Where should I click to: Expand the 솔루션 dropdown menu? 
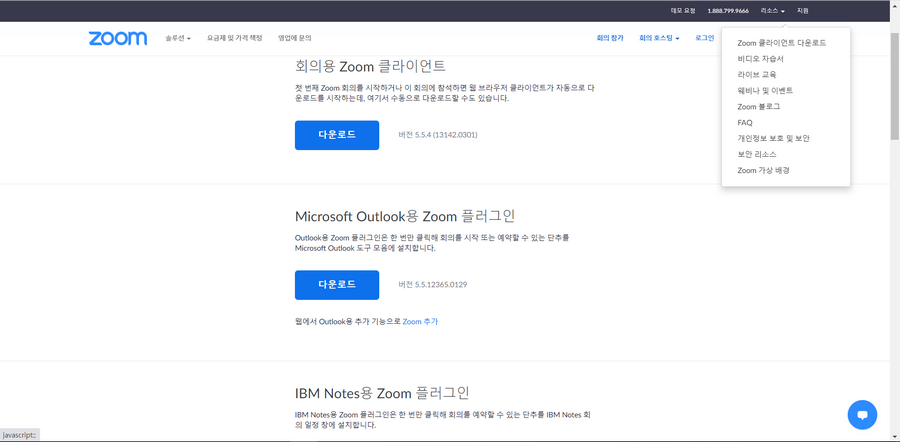[178, 38]
